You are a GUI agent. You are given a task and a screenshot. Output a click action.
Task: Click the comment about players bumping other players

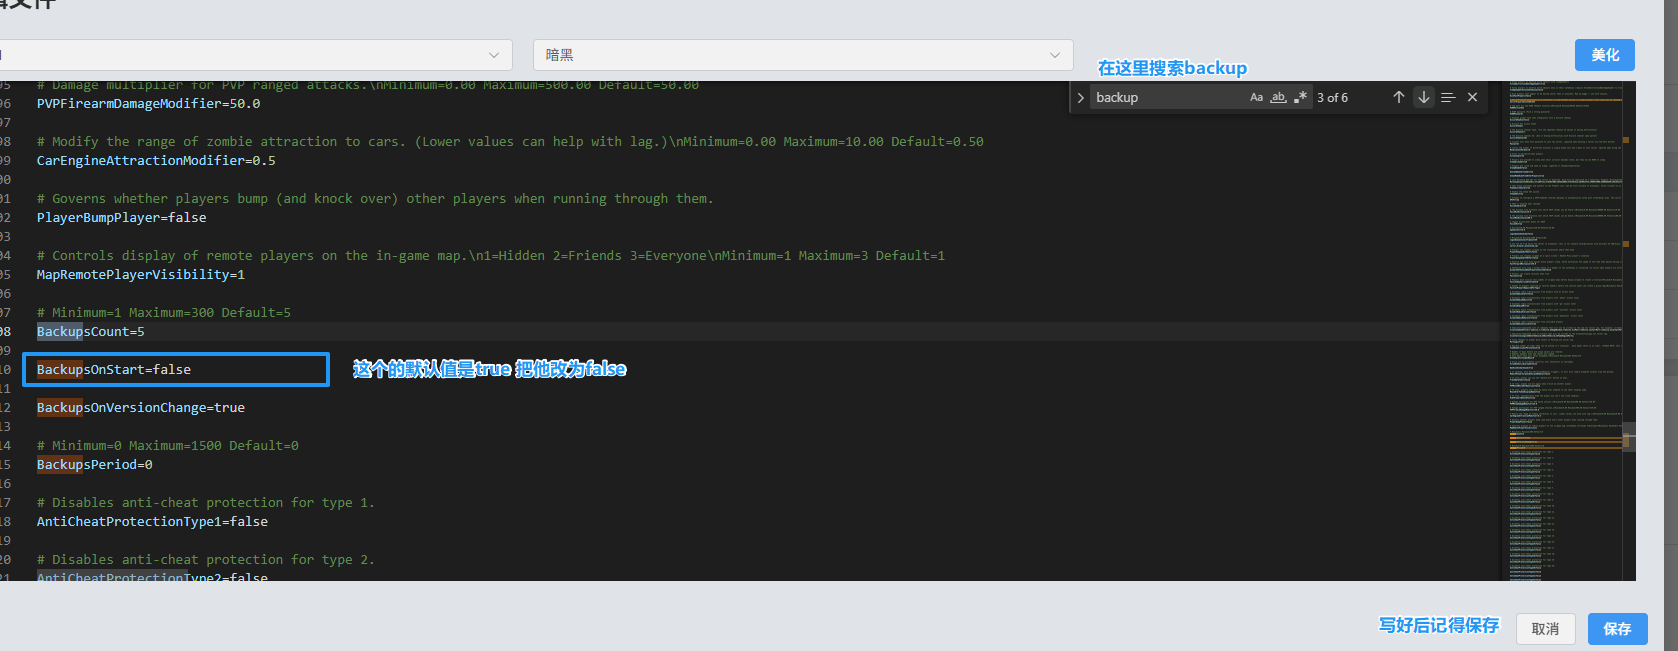tap(375, 198)
